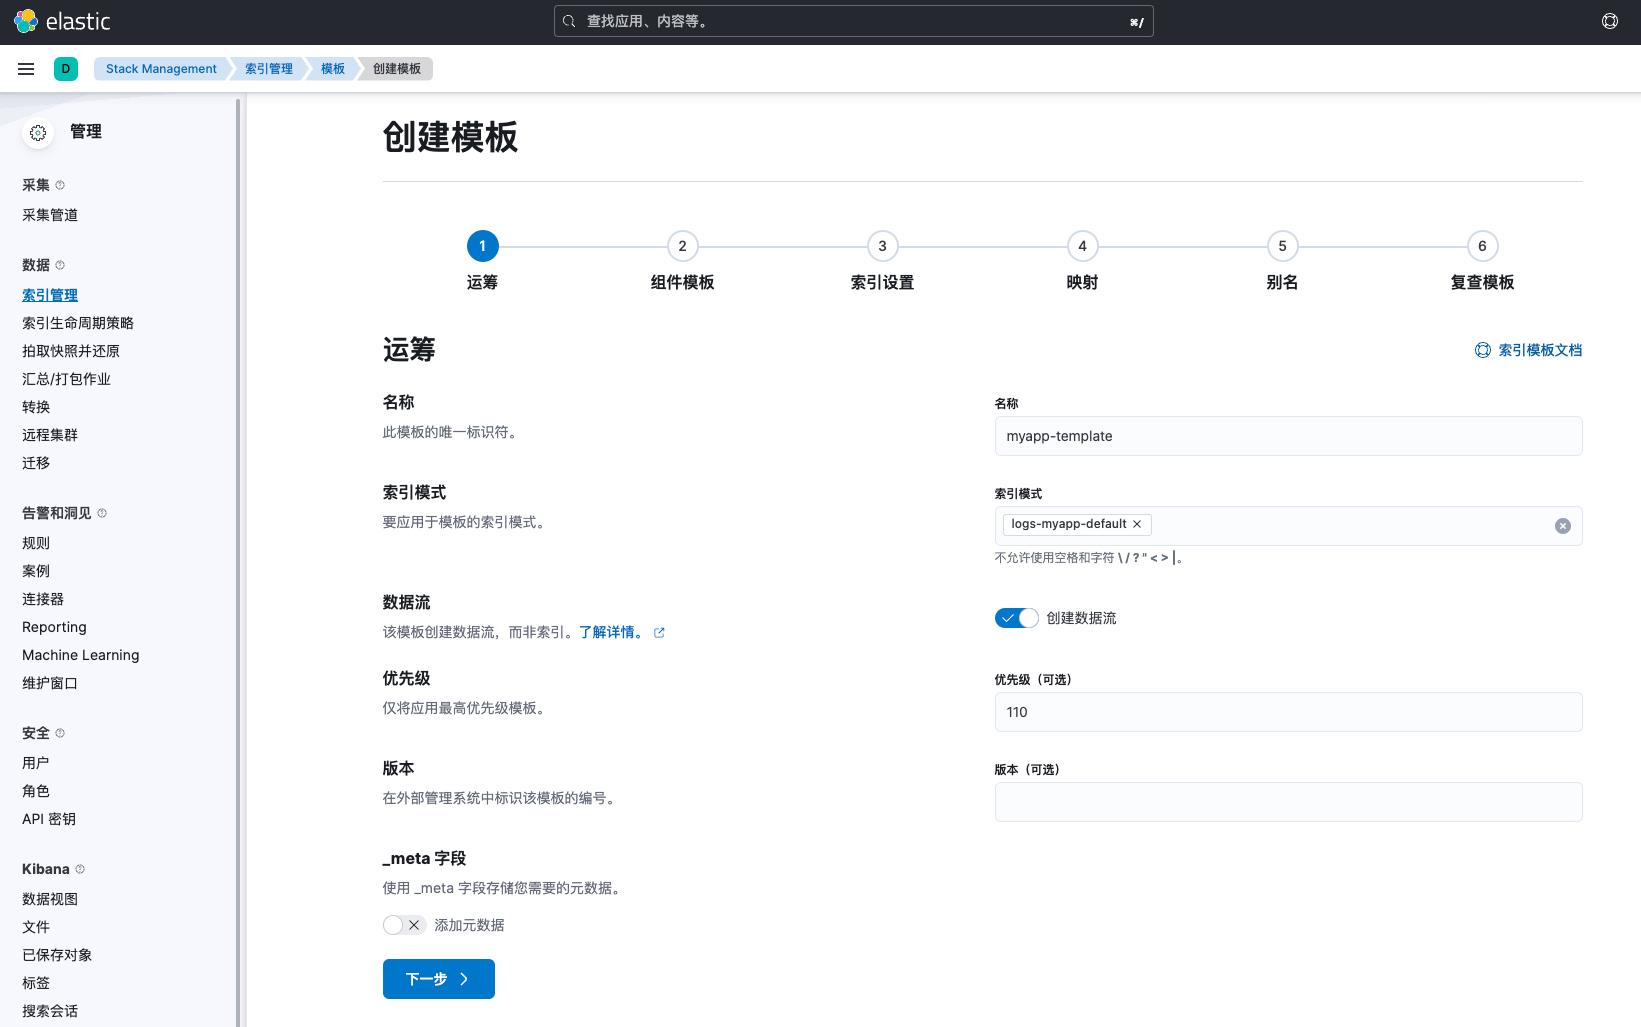Open Reporting in the sidebar

[x=54, y=627]
